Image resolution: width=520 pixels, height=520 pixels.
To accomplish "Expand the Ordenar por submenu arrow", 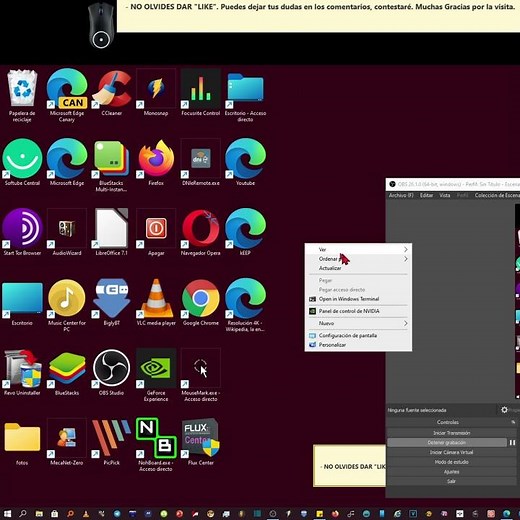I will (406, 259).
